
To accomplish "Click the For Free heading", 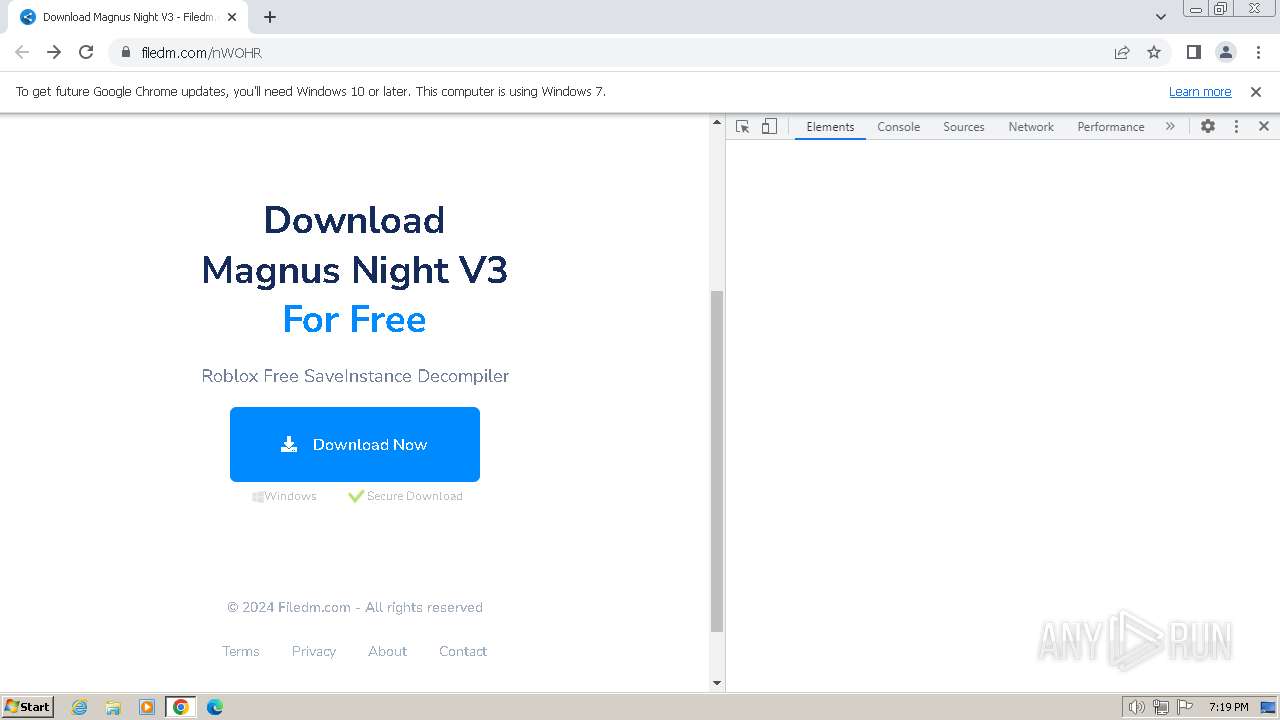I will [x=354, y=319].
